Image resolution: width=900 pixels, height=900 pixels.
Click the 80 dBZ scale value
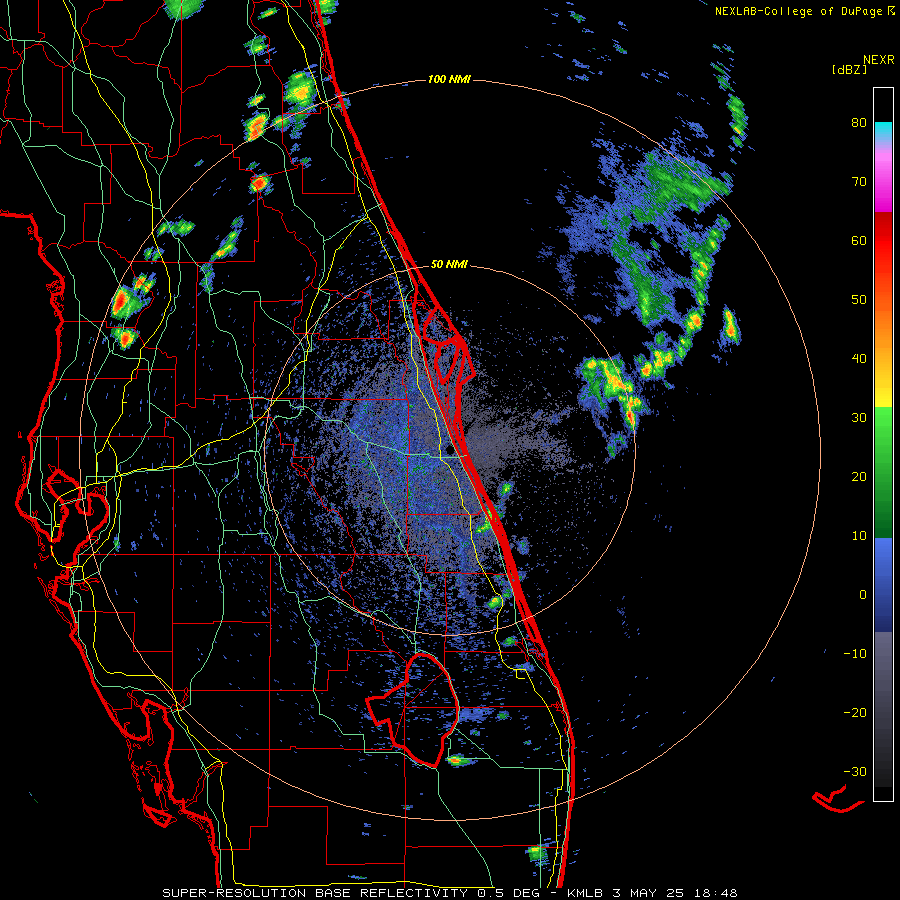point(859,123)
